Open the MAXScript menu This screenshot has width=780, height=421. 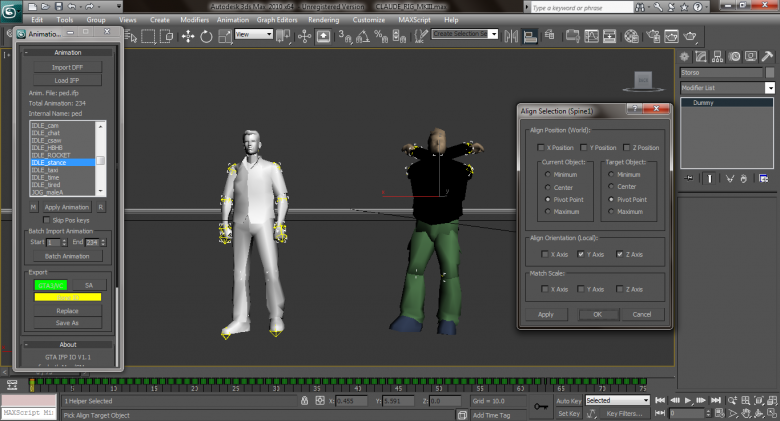414,20
